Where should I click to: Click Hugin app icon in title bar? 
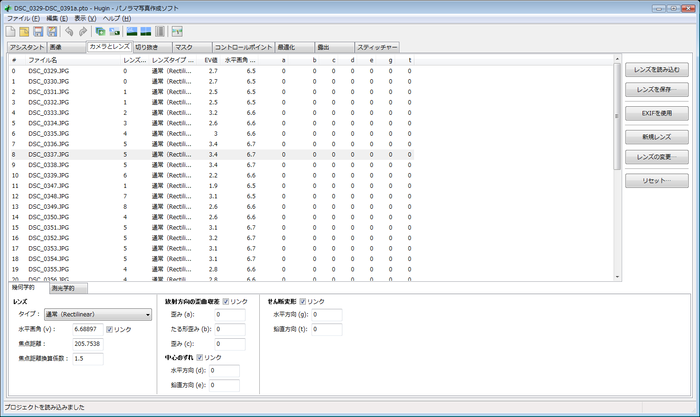coord(8,8)
